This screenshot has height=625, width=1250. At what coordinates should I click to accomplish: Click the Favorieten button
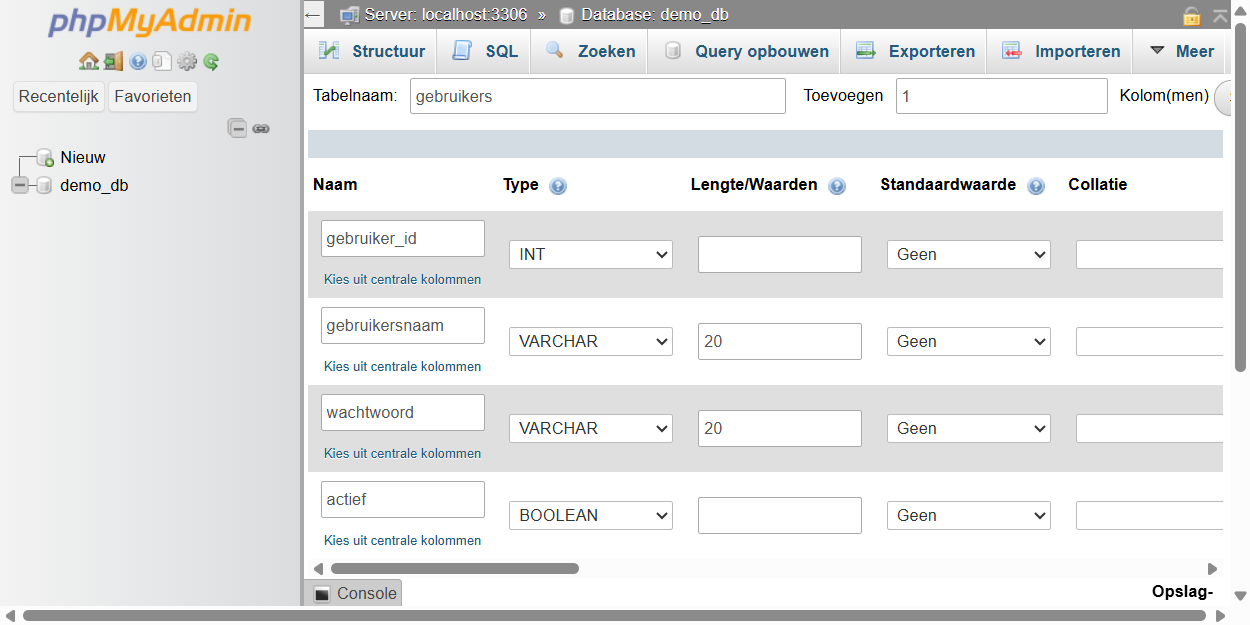coord(153,97)
